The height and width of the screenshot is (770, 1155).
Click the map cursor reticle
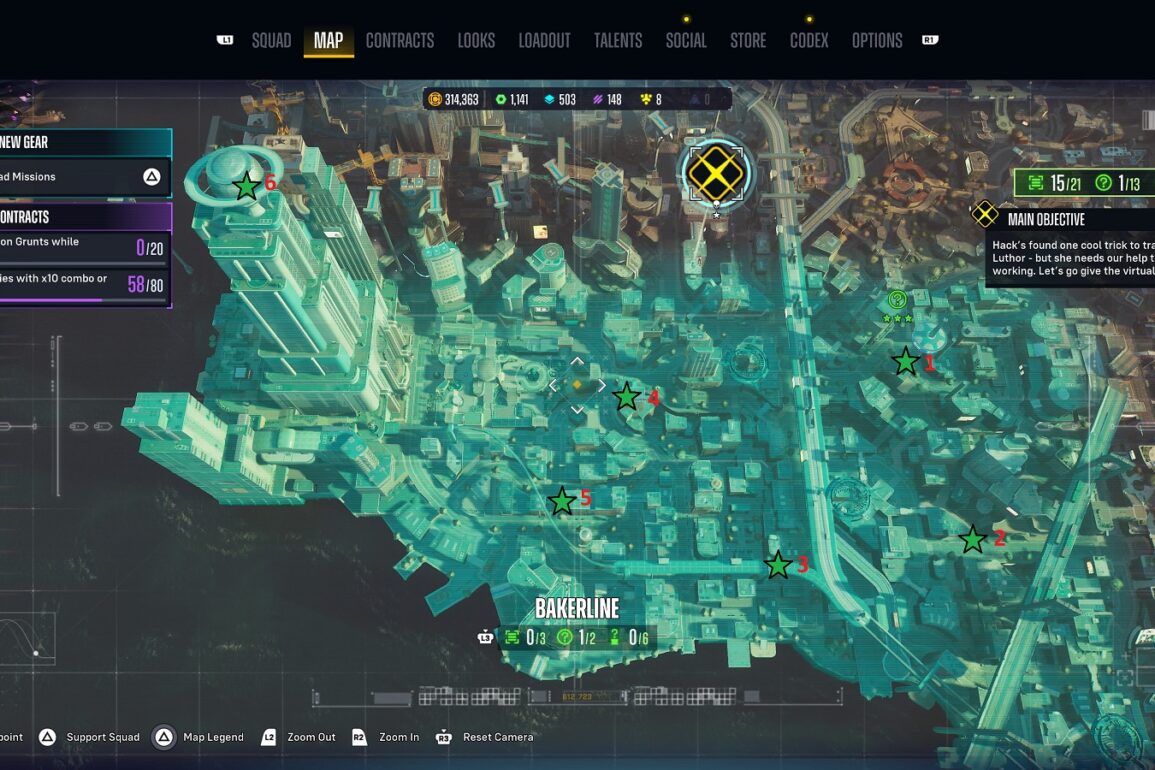point(577,385)
